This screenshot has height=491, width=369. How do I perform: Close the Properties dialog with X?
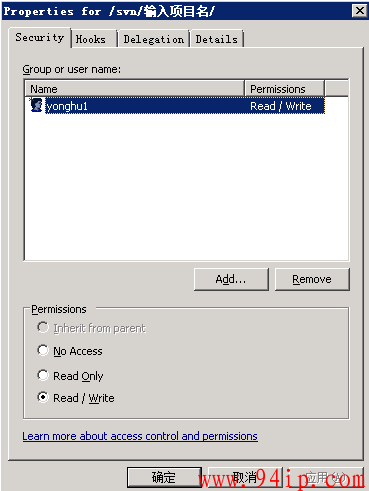360,11
